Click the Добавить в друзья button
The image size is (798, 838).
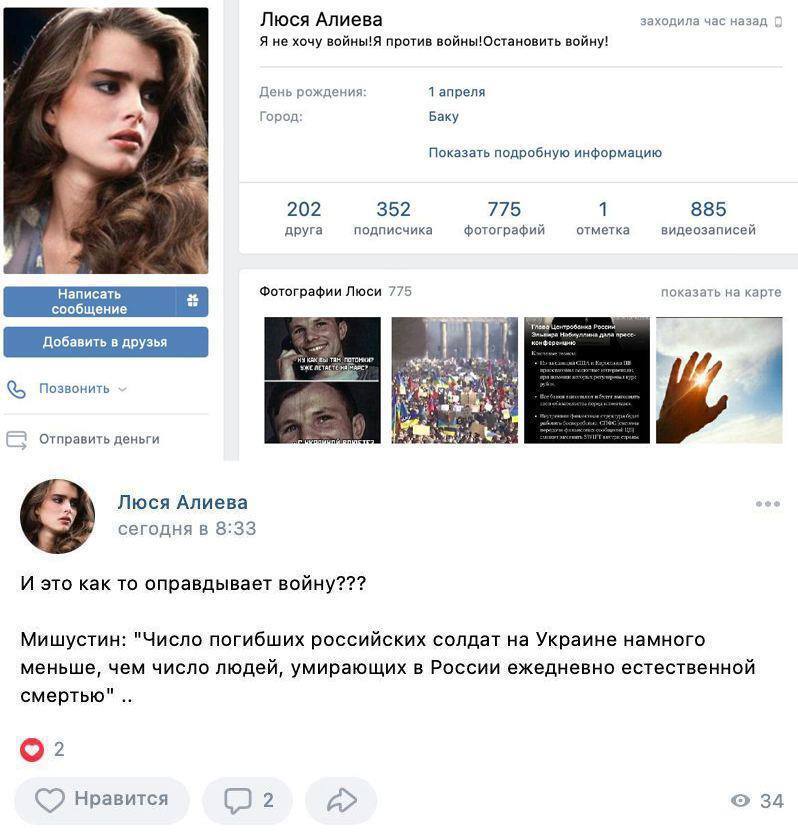[x=106, y=342]
